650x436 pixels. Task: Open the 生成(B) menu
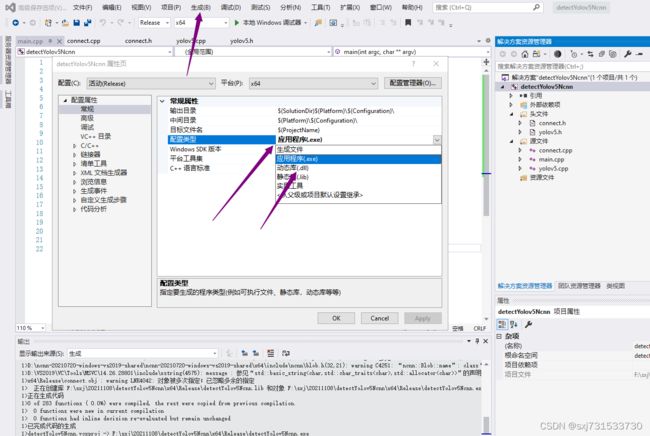tap(201, 7)
